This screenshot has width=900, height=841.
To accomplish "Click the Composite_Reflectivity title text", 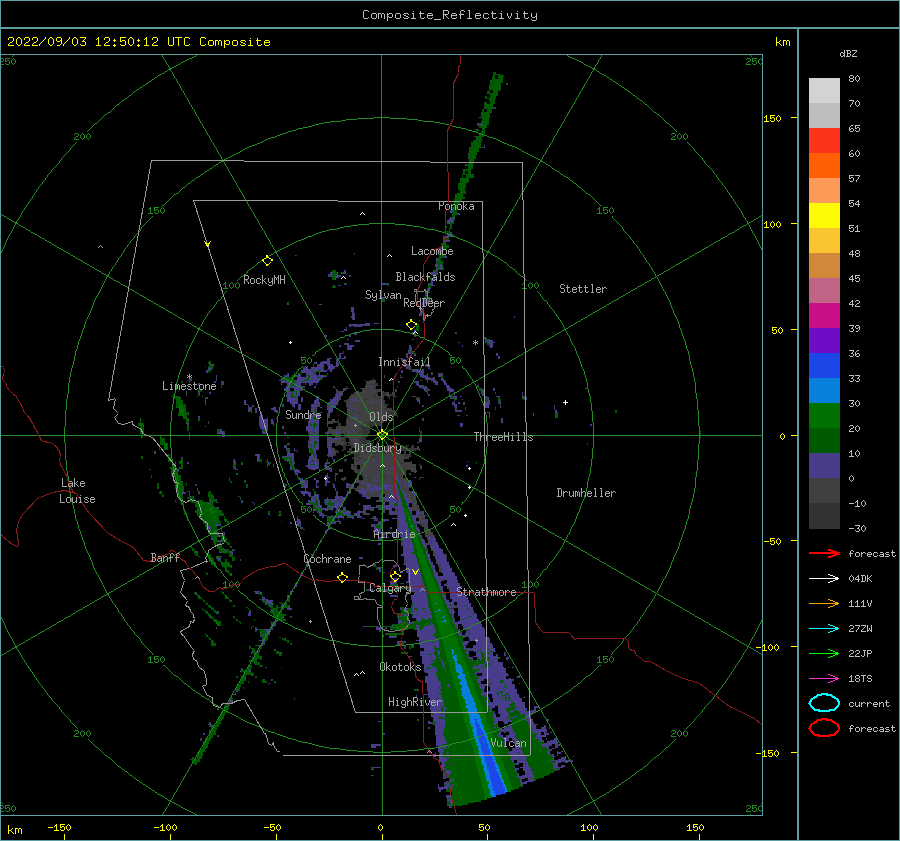I will [x=450, y=15].
